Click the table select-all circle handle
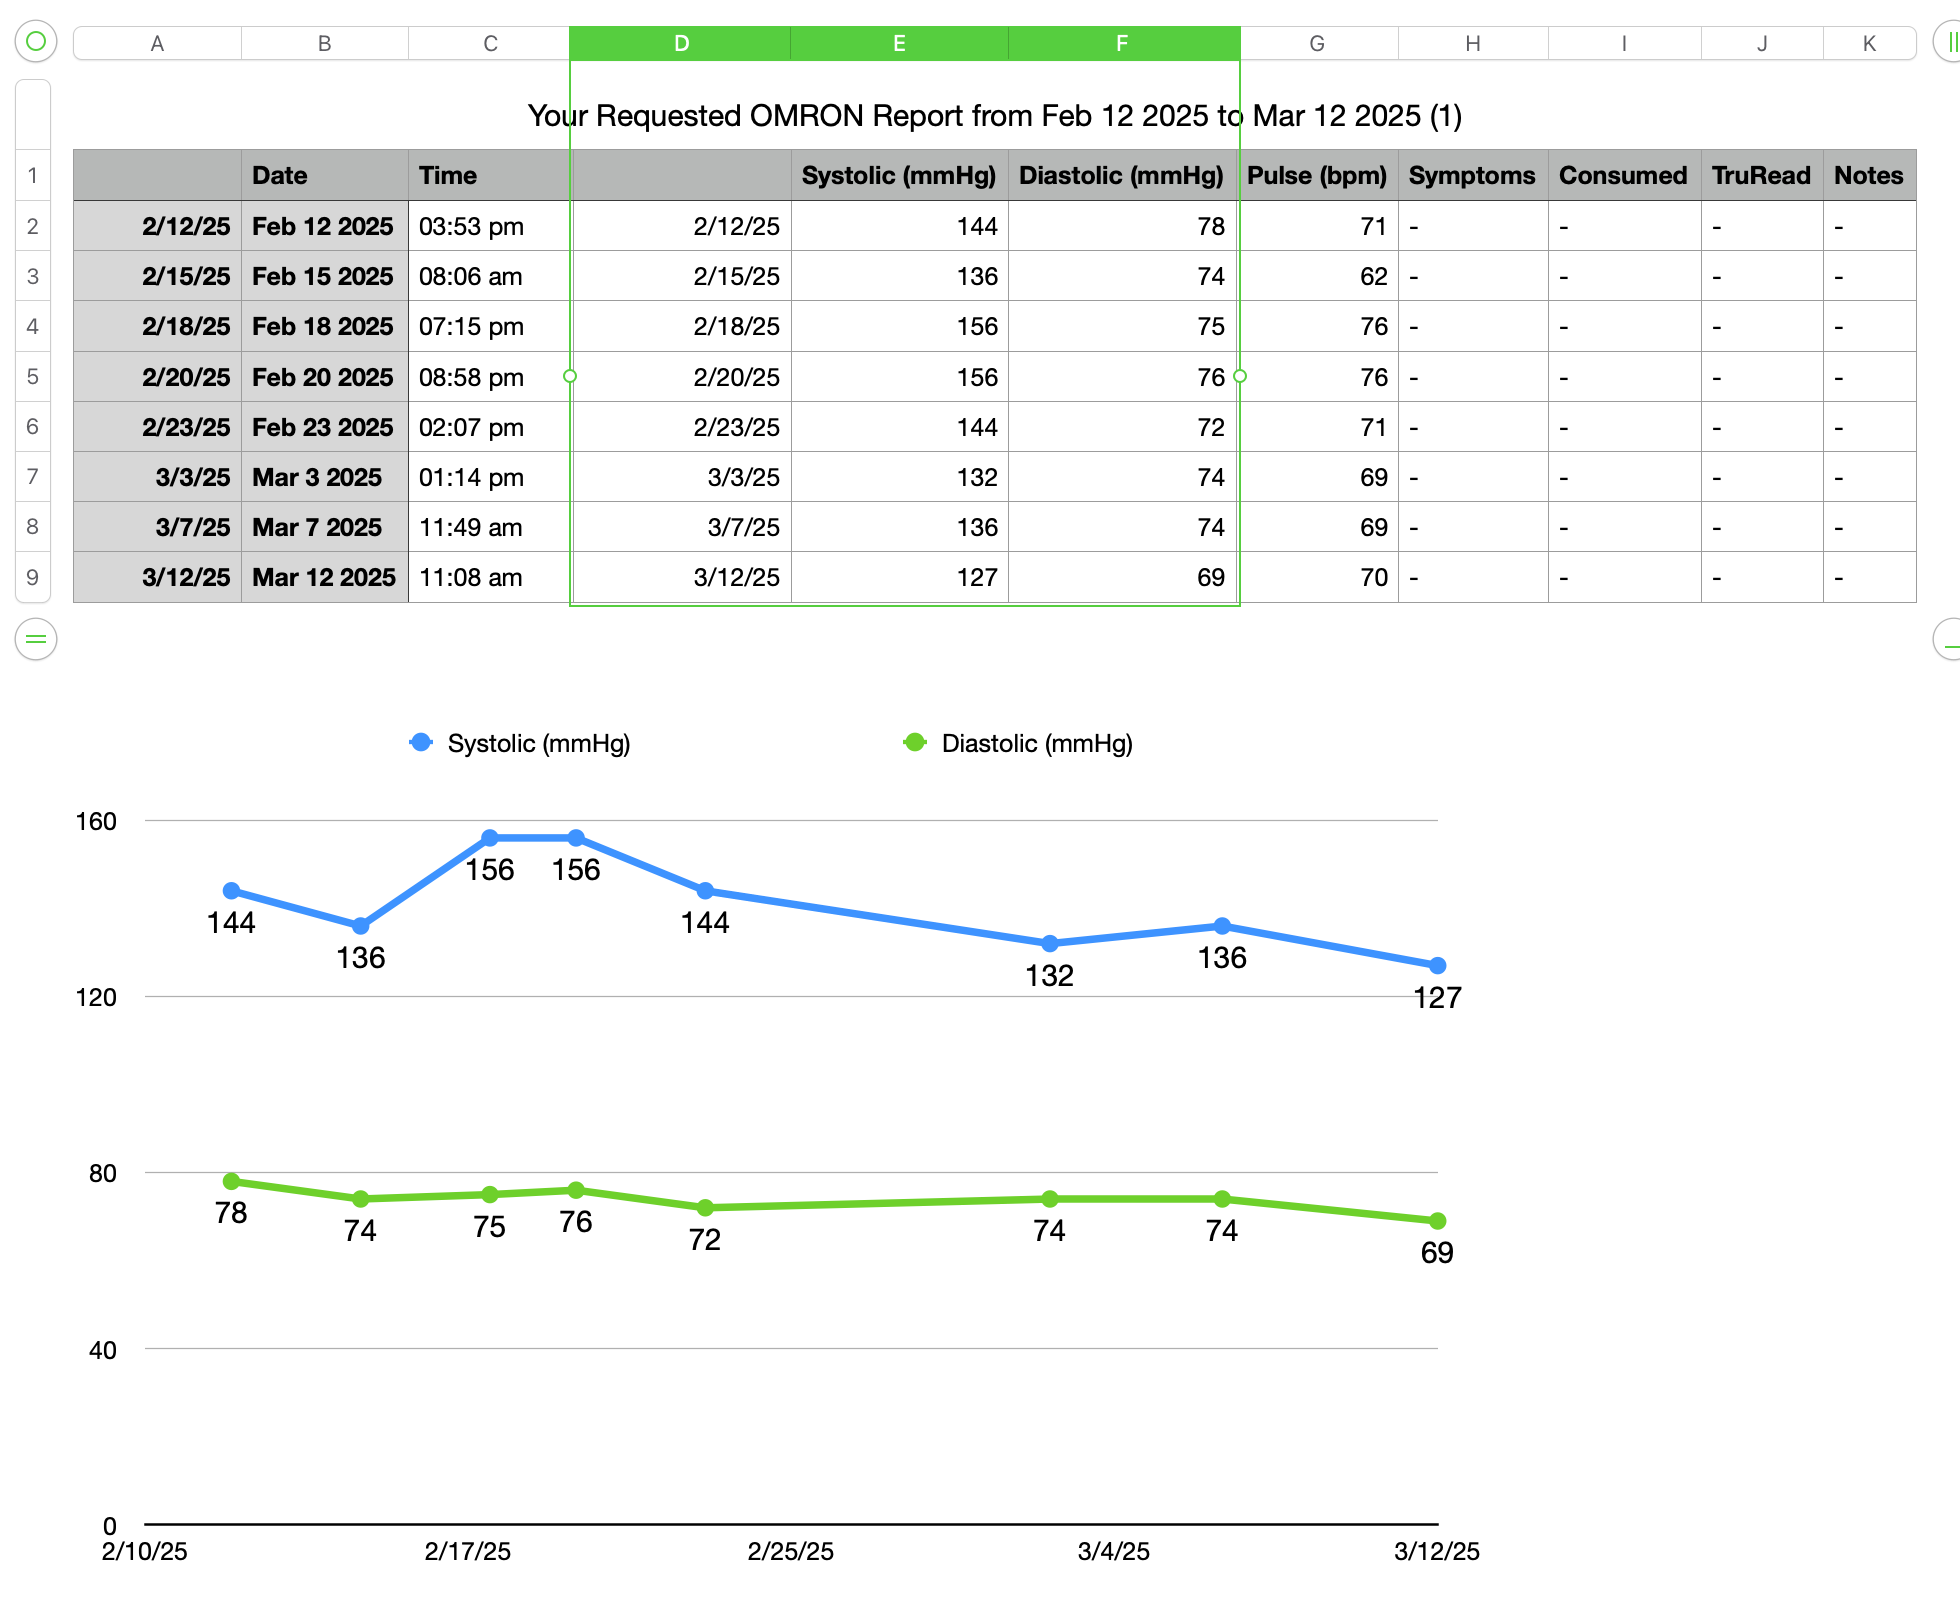 36,42
